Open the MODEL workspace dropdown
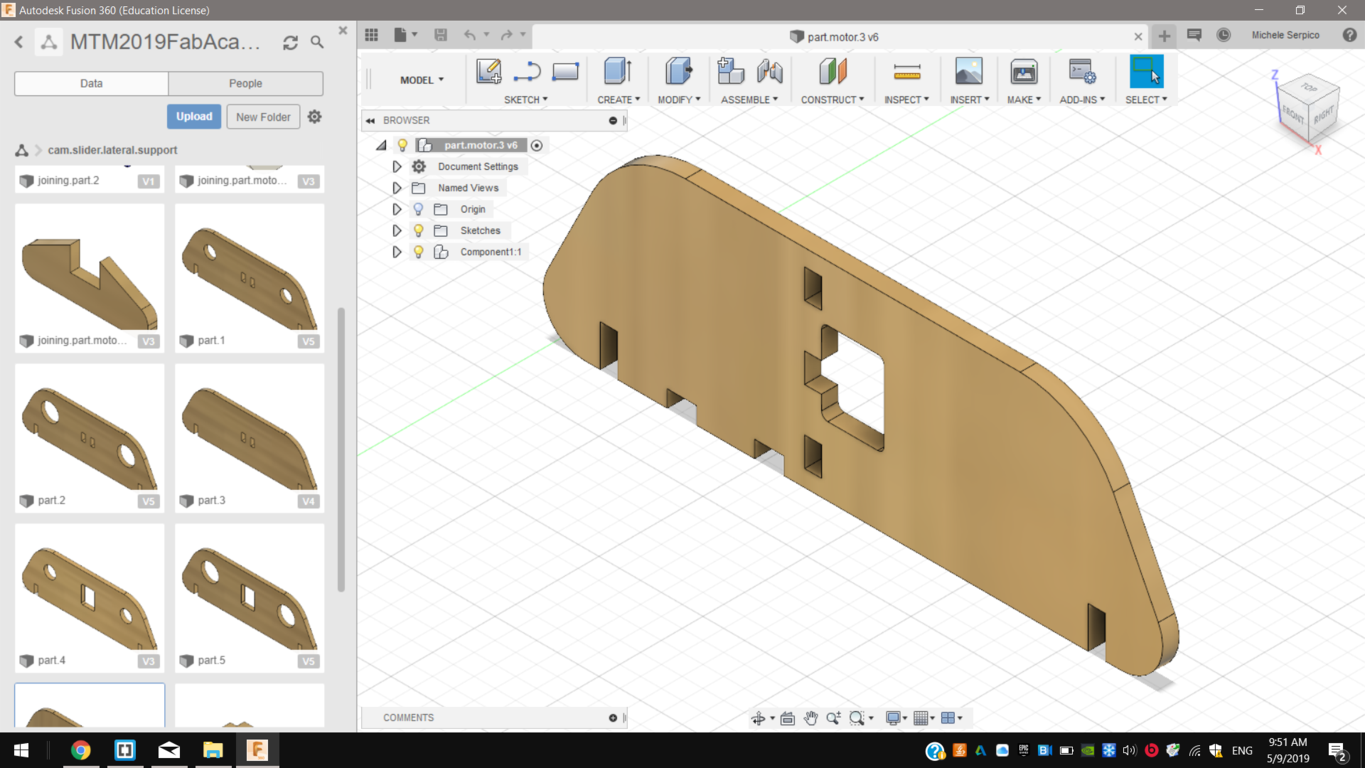The width and height of the screenshot is (1365, 768). (x=421, y=80)
